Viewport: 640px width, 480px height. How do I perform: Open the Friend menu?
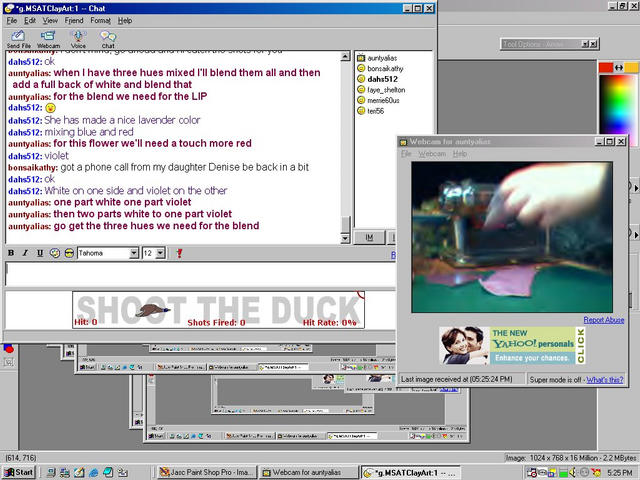pyautogui.click(x=74, y=20)
